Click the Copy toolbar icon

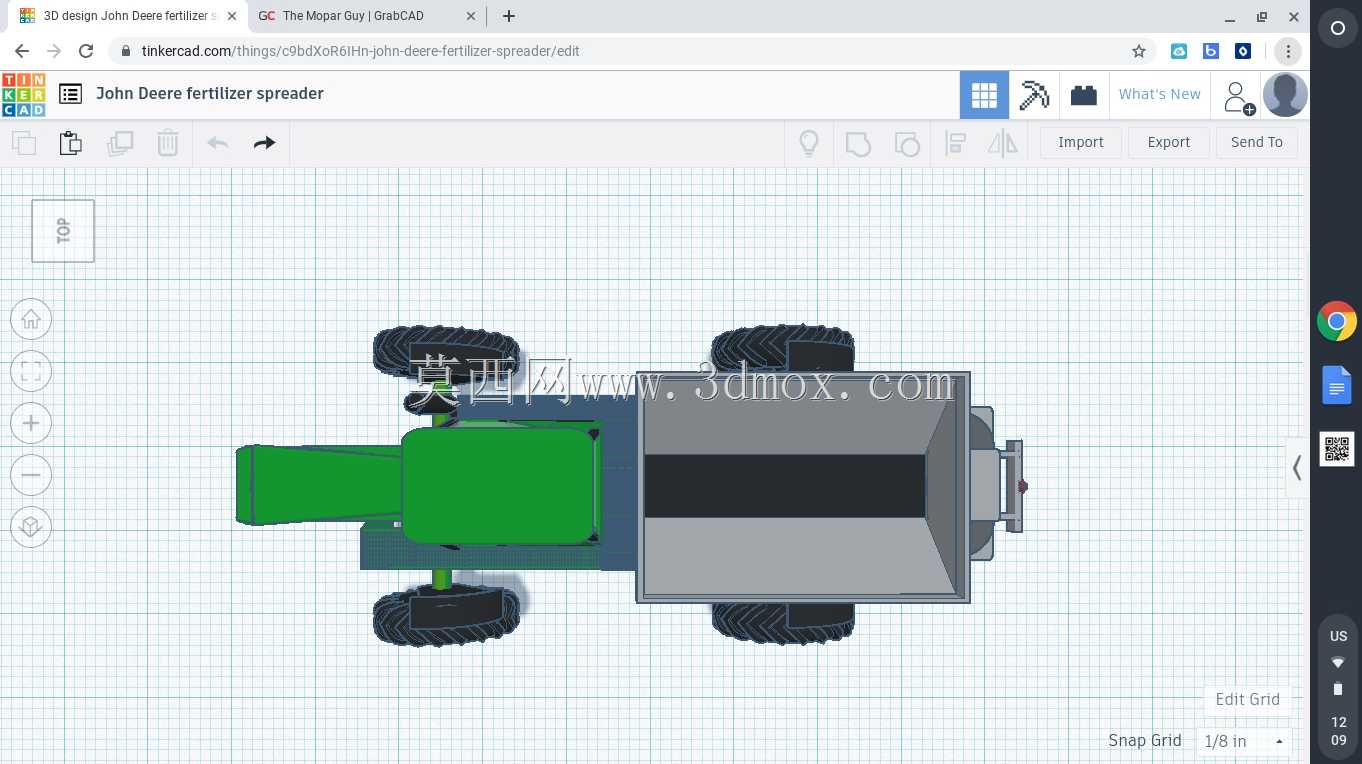pos(24,143)
